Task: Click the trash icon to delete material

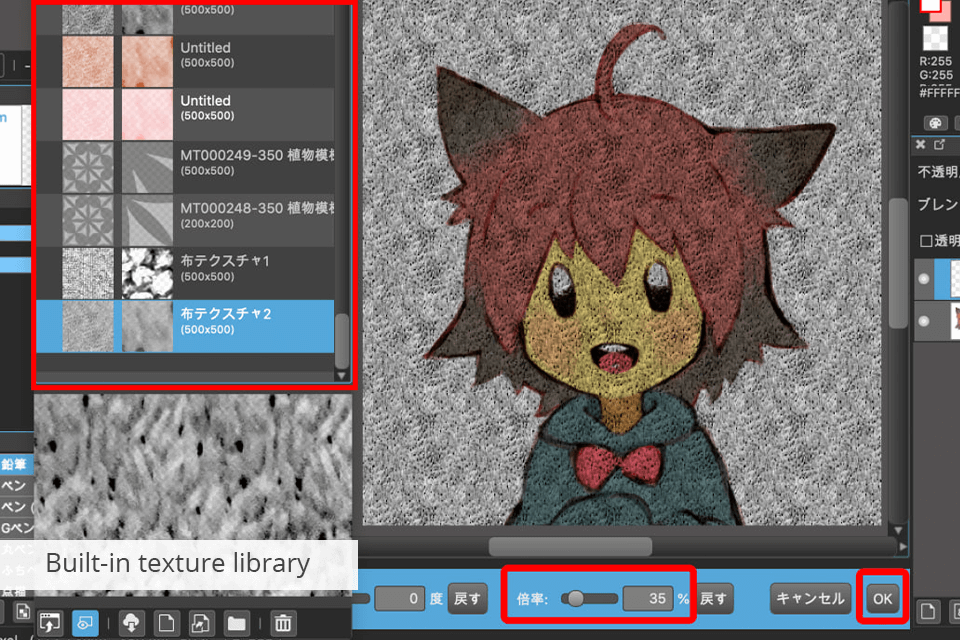Action: (x=283, y=623)
